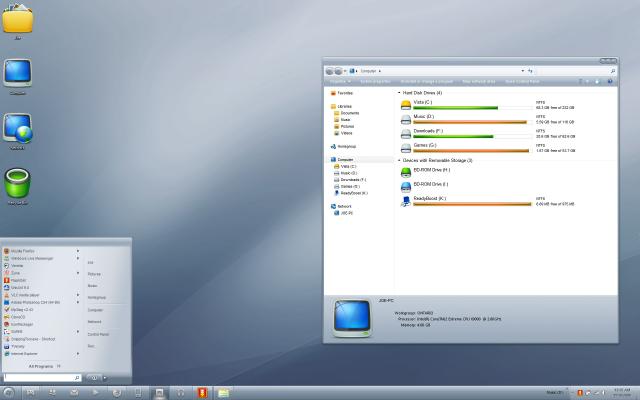Open the headphones taskbar icon
This screenshot has height=400, width=640.
[x=180, y=393]
